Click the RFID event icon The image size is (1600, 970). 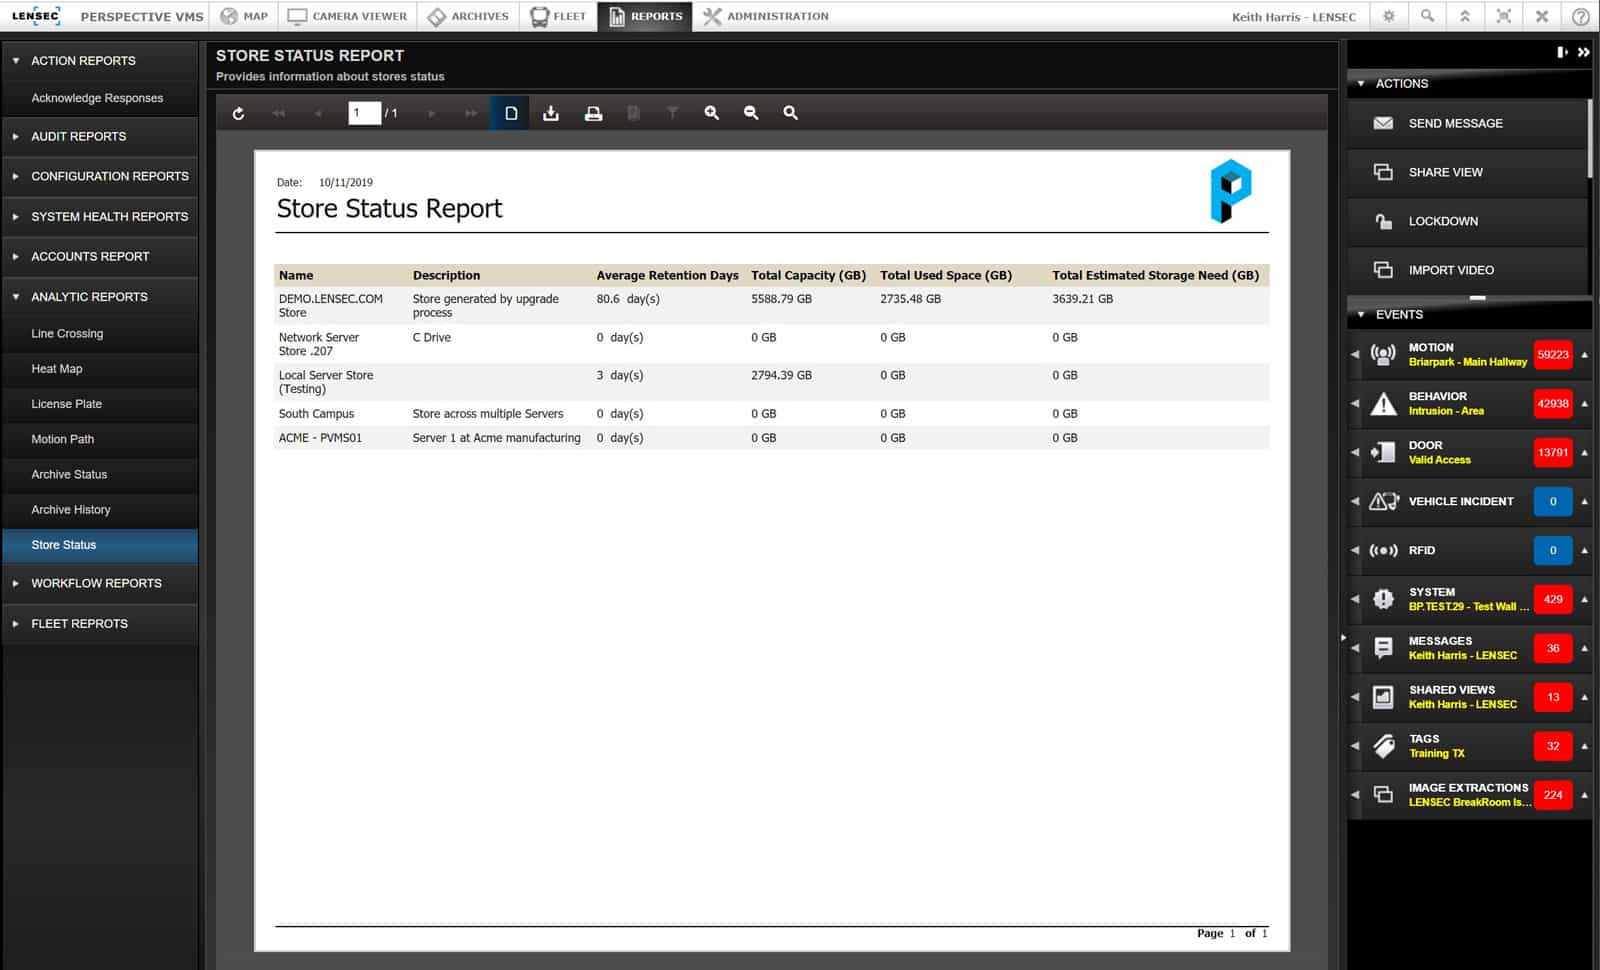point(1383,550)
